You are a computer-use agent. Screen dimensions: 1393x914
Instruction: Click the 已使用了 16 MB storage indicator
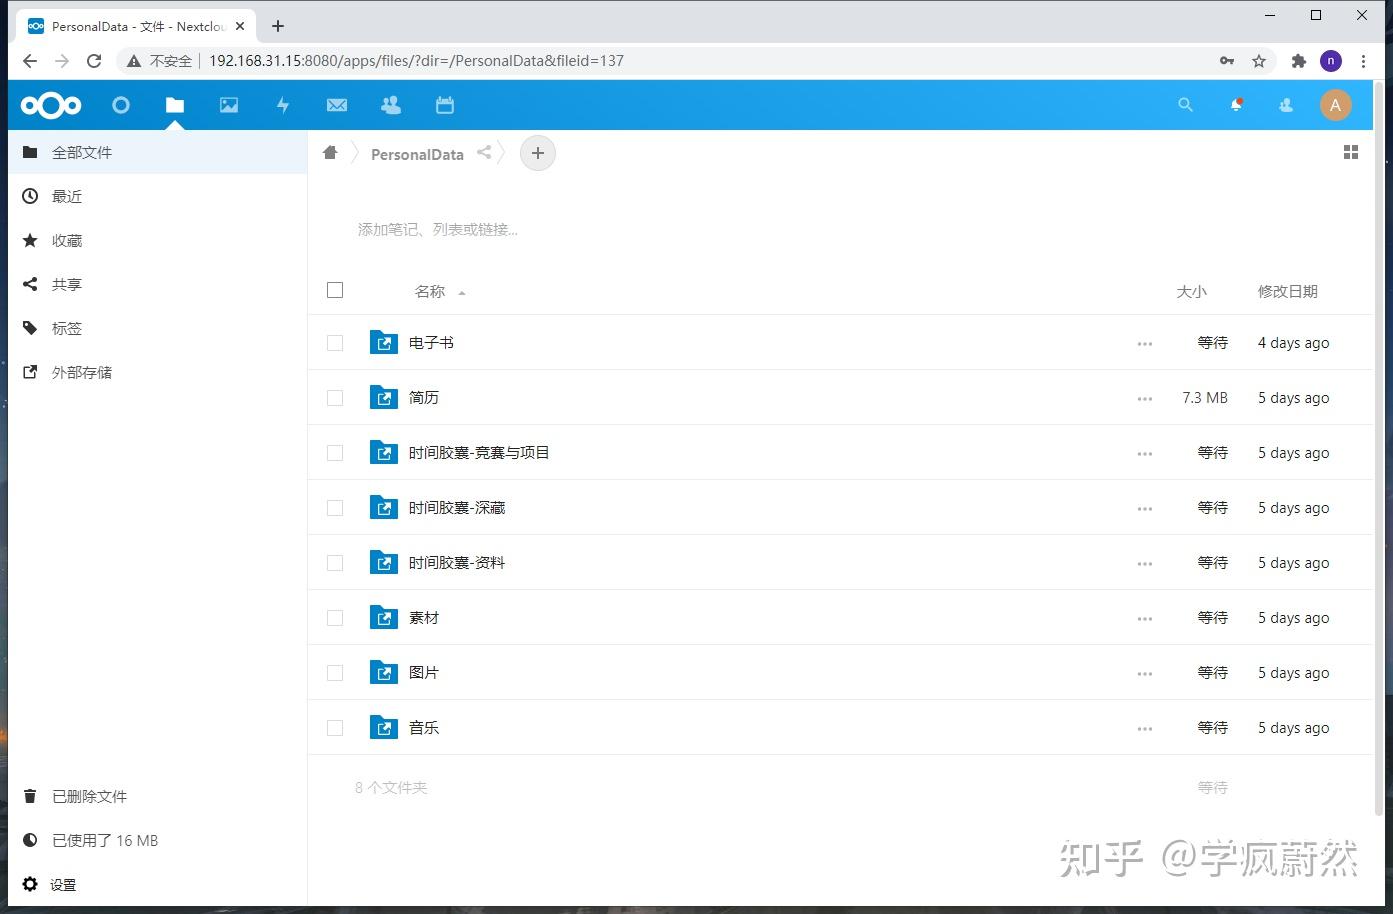[104, 840]
